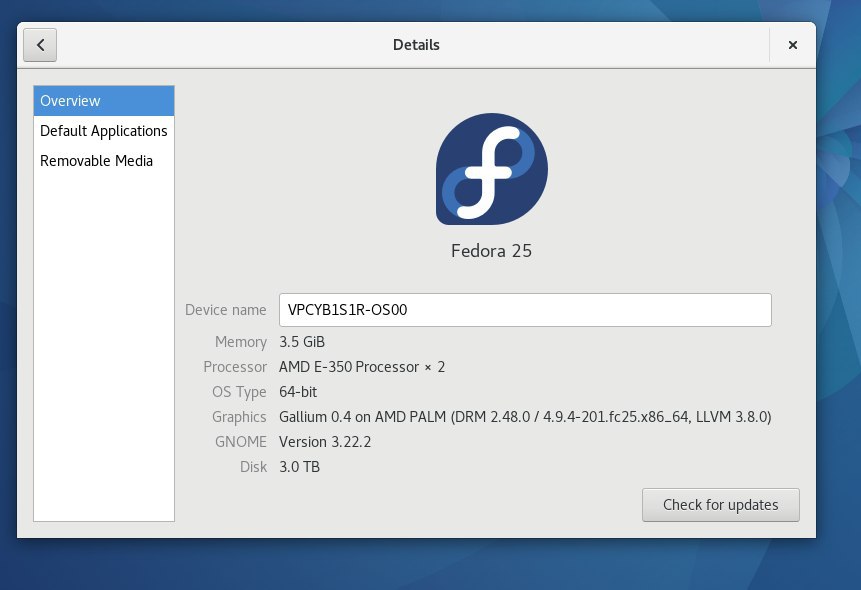Click the Gallium 0.4 graphics value

click(x=525, y=417)
